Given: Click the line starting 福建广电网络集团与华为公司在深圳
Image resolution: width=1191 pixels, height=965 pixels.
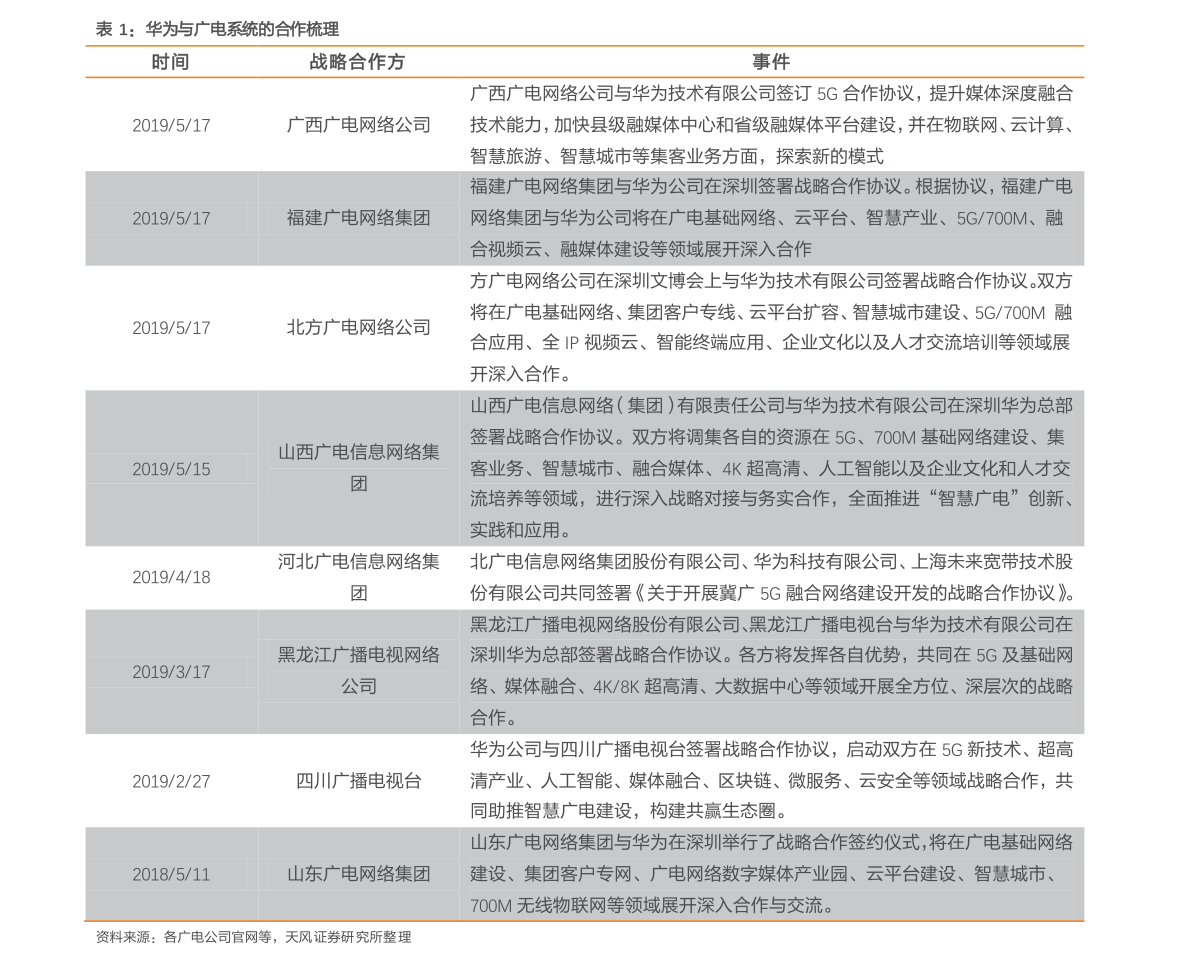Looking at the screenshot, I should pos(771,187).
